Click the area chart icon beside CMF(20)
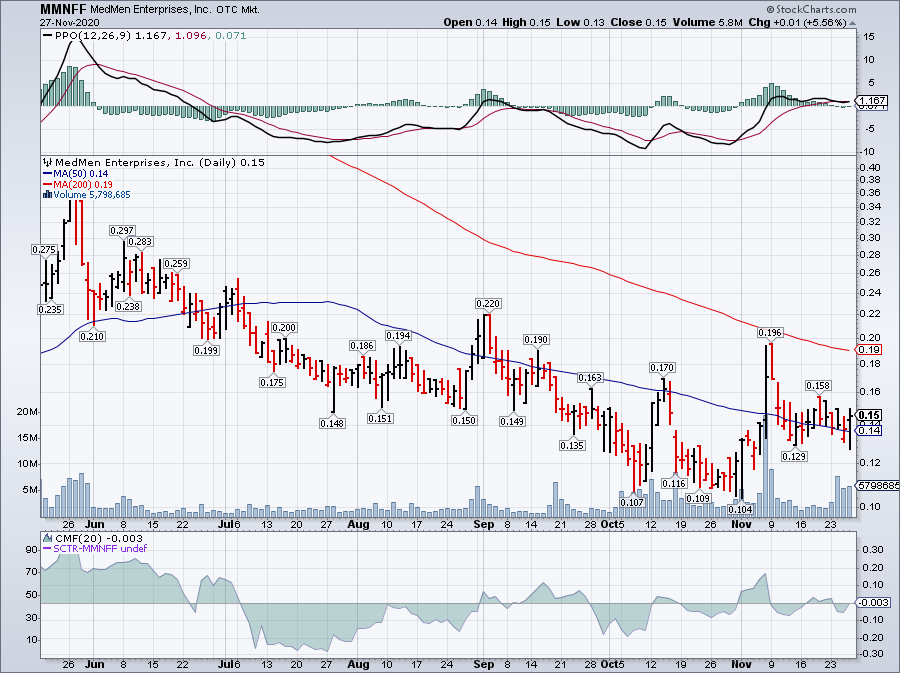 click(48, 538)
